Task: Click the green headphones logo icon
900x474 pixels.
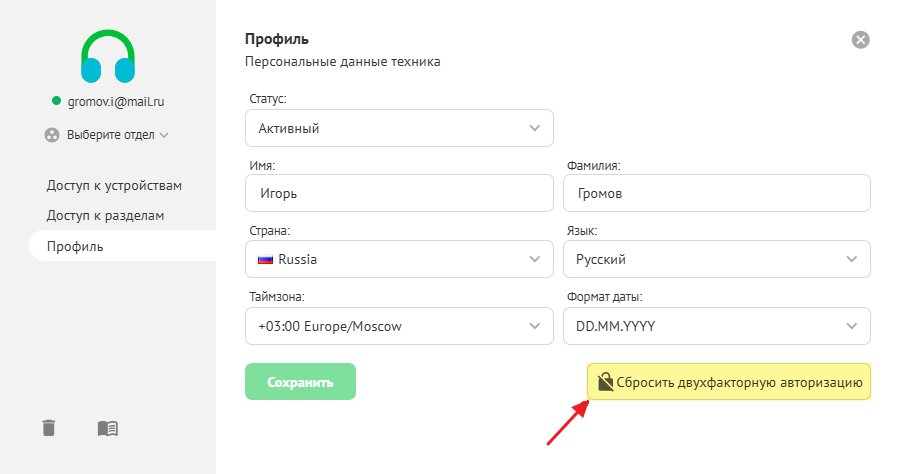Action: coord(107,56)
